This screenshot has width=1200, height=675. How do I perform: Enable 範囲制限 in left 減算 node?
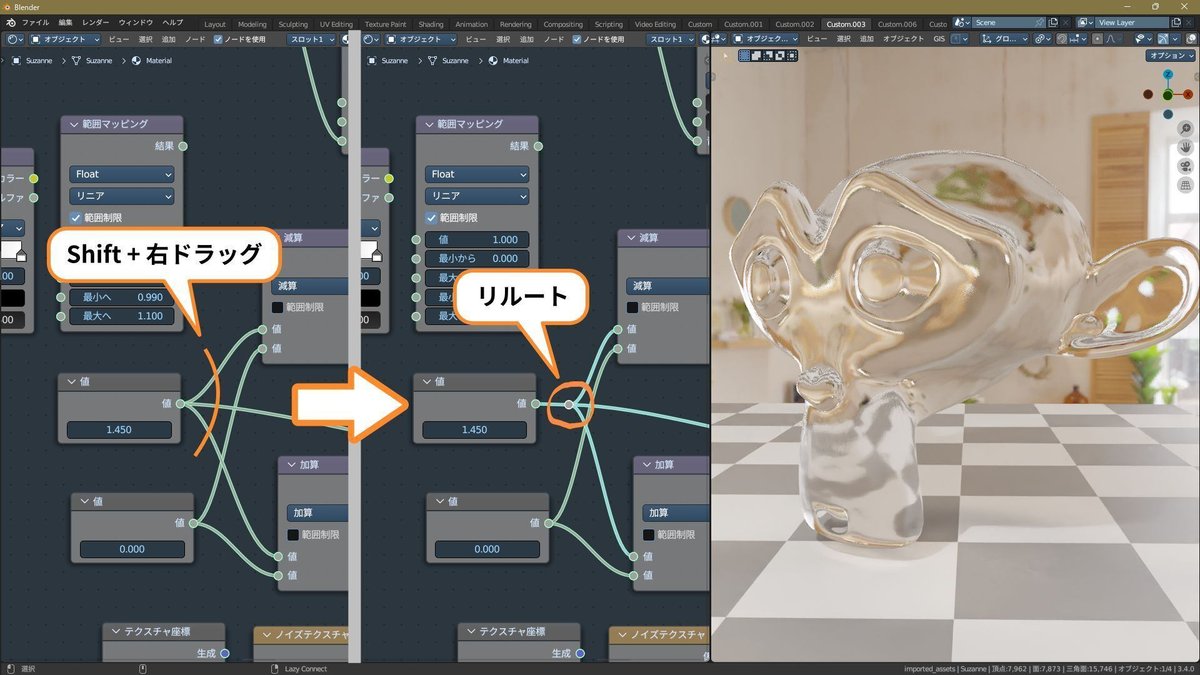pos(278,307)
